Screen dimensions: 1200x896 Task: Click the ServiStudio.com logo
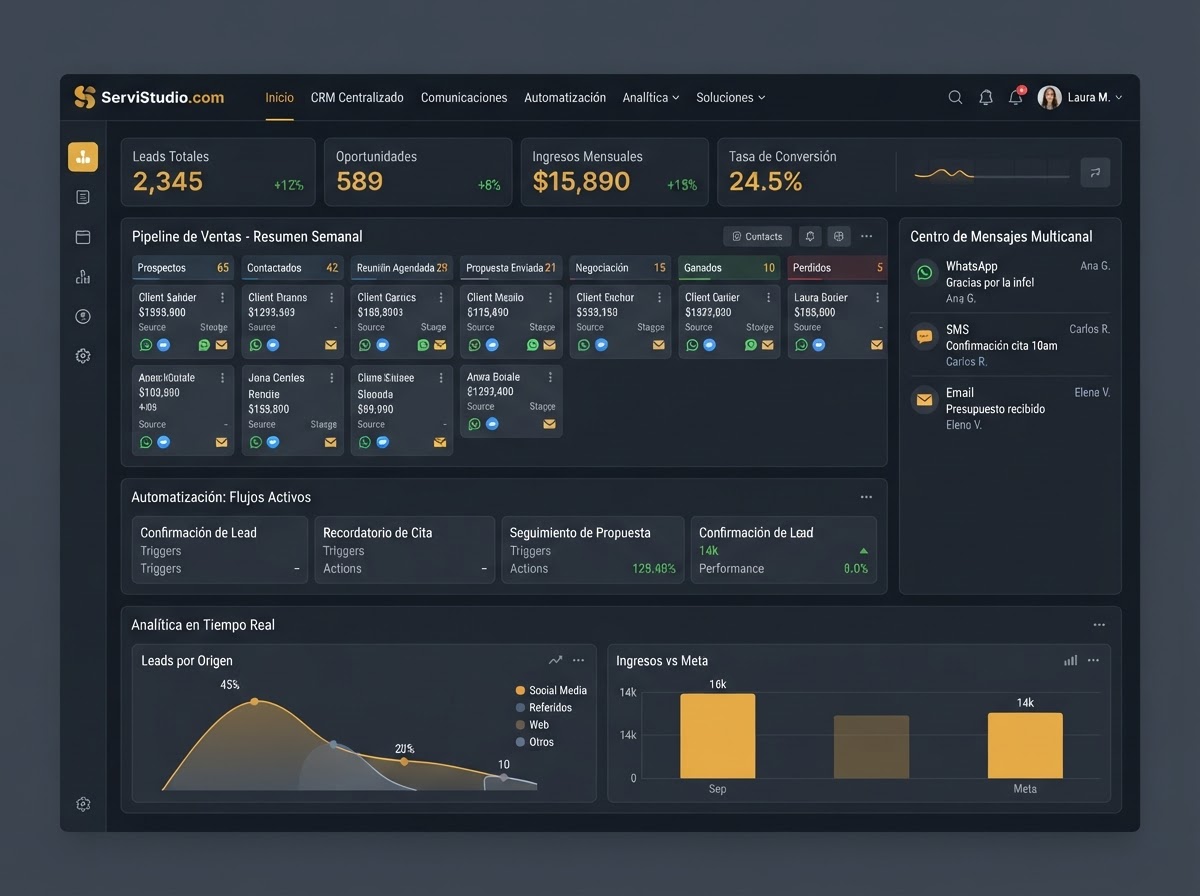coord(149,97)
